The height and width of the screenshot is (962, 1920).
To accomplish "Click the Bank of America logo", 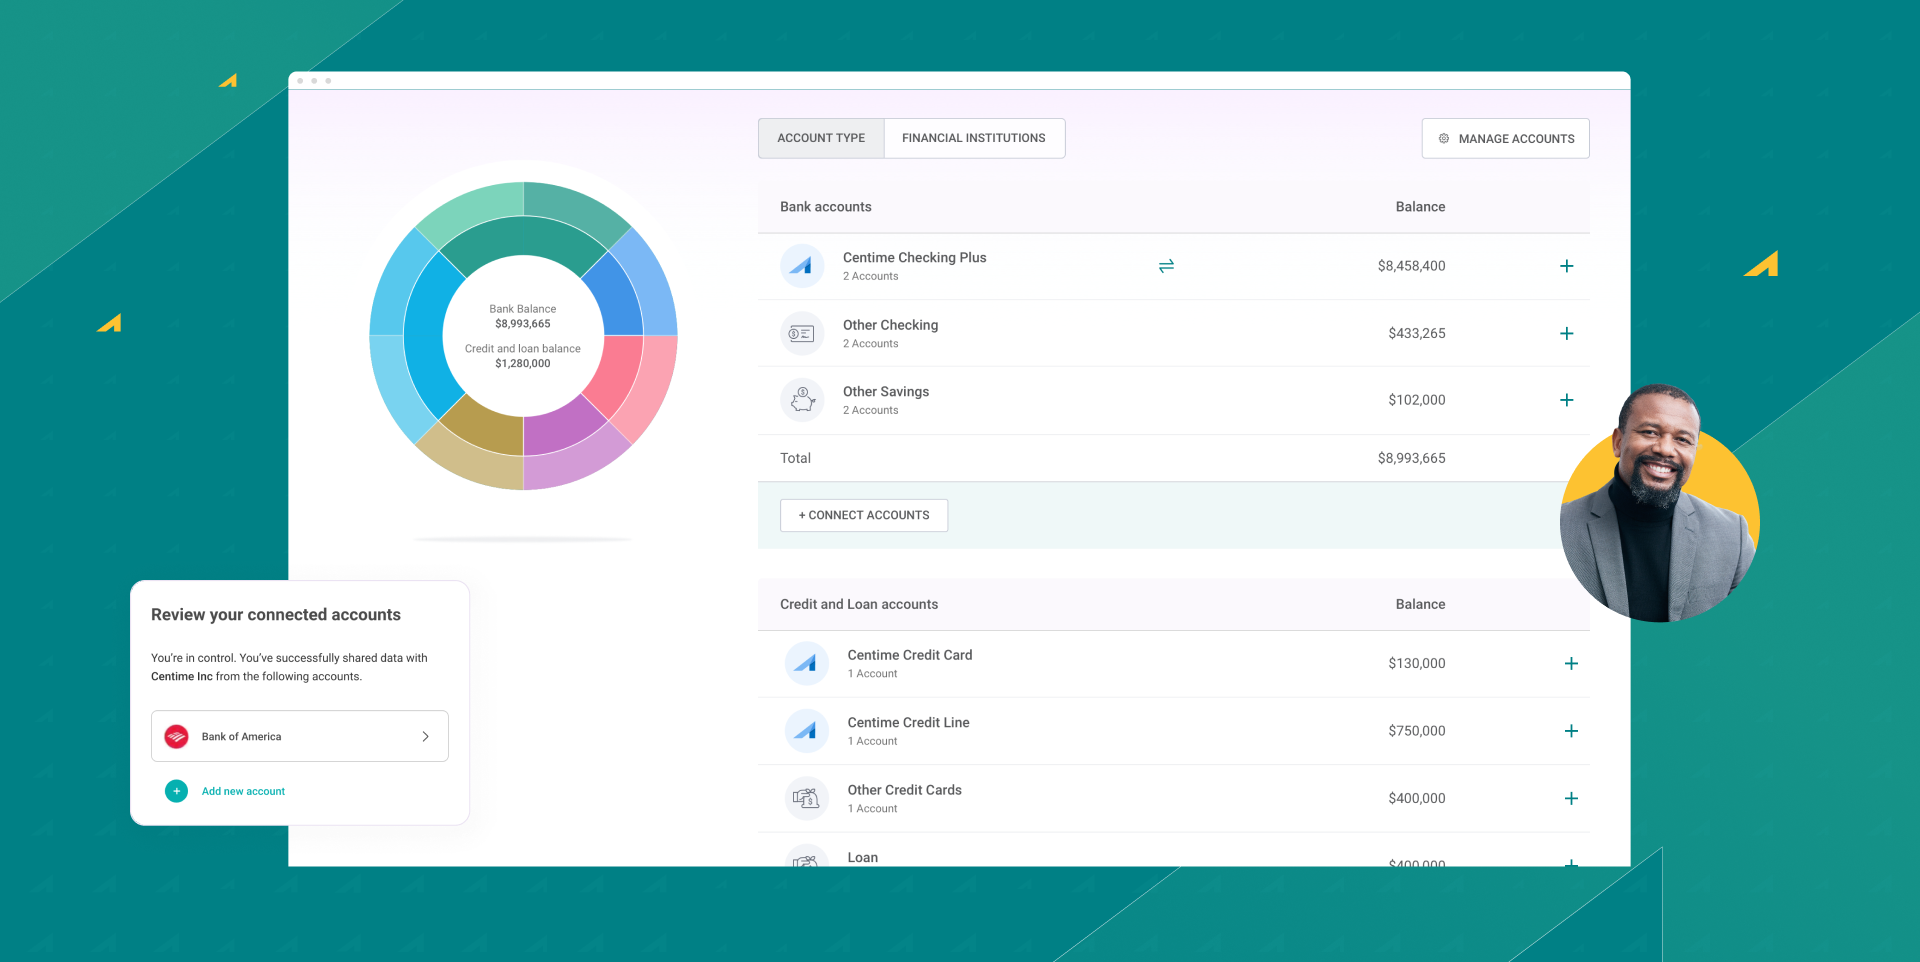I will [177, 737].
